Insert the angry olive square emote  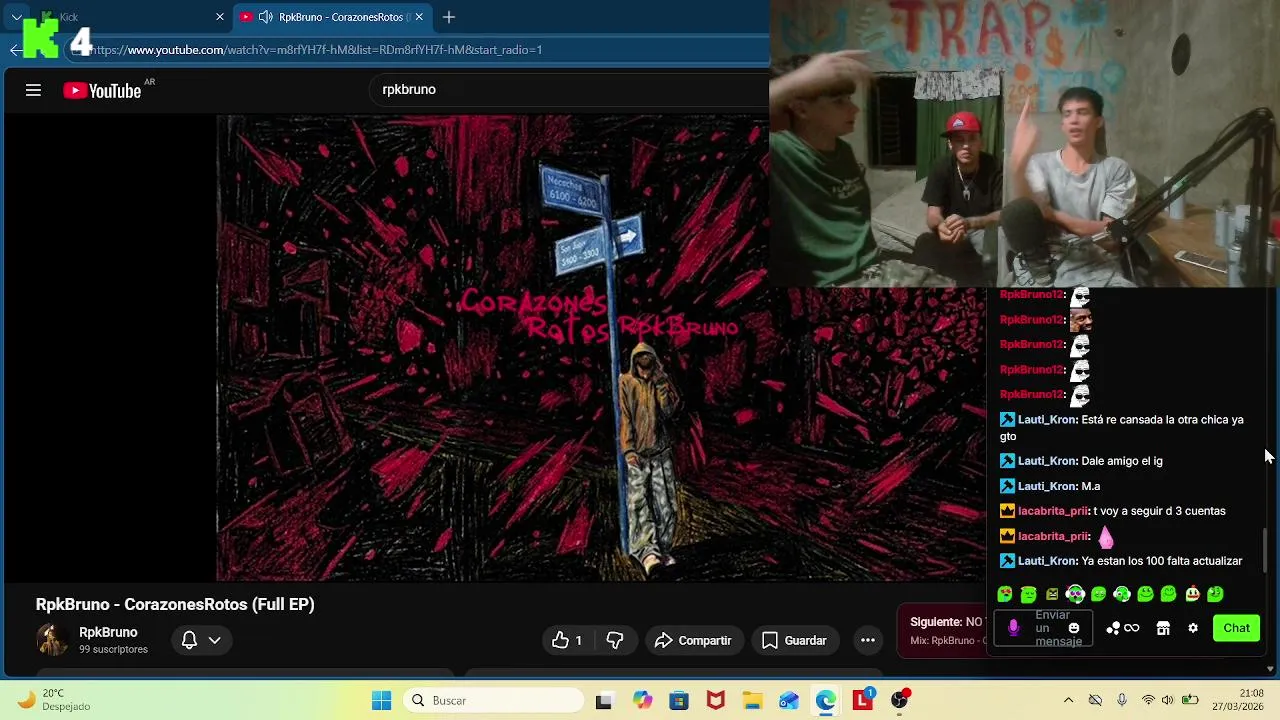(x=1052, y=594)
